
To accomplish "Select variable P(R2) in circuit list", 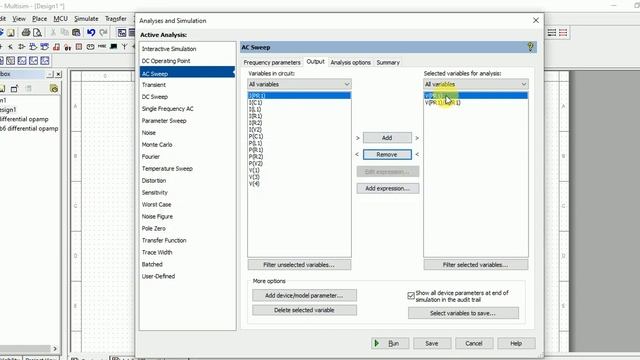I will 256,157.
